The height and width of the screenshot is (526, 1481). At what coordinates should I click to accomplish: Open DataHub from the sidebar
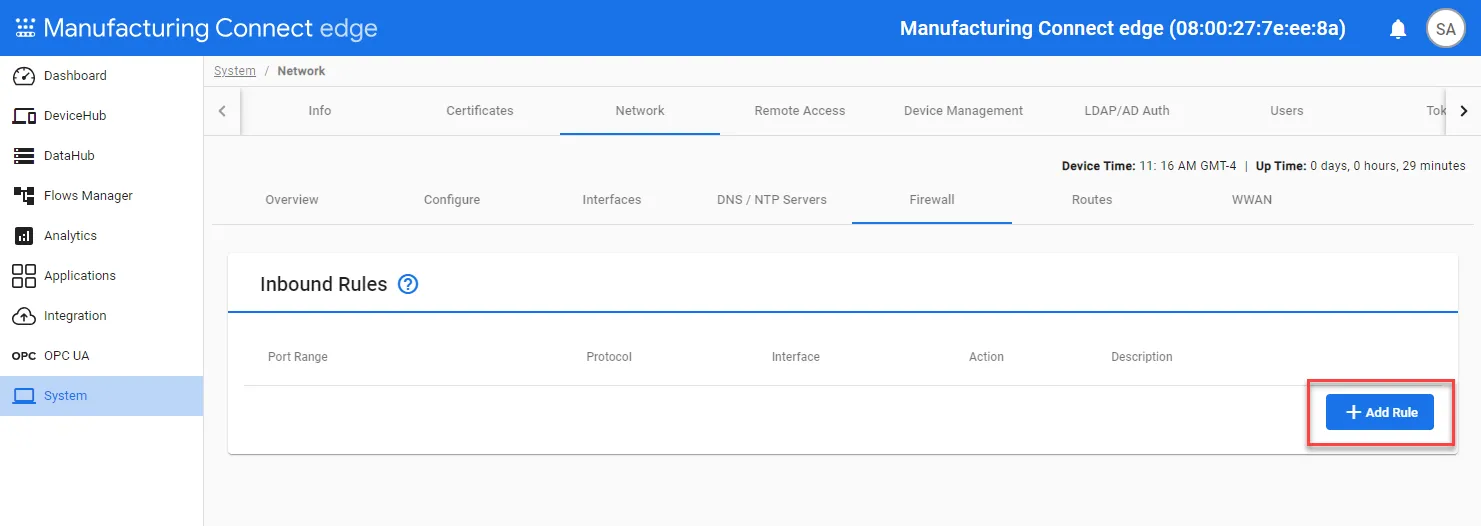tap(101, 156)
